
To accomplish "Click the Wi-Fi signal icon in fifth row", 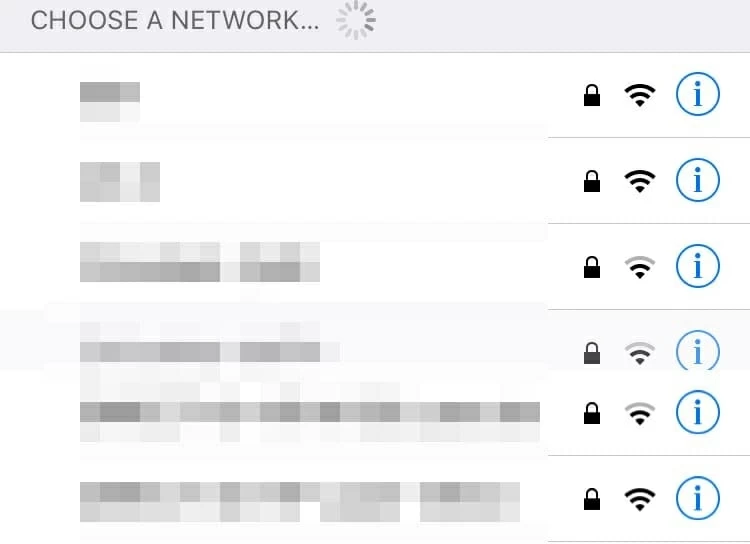I will pos(640,414).
